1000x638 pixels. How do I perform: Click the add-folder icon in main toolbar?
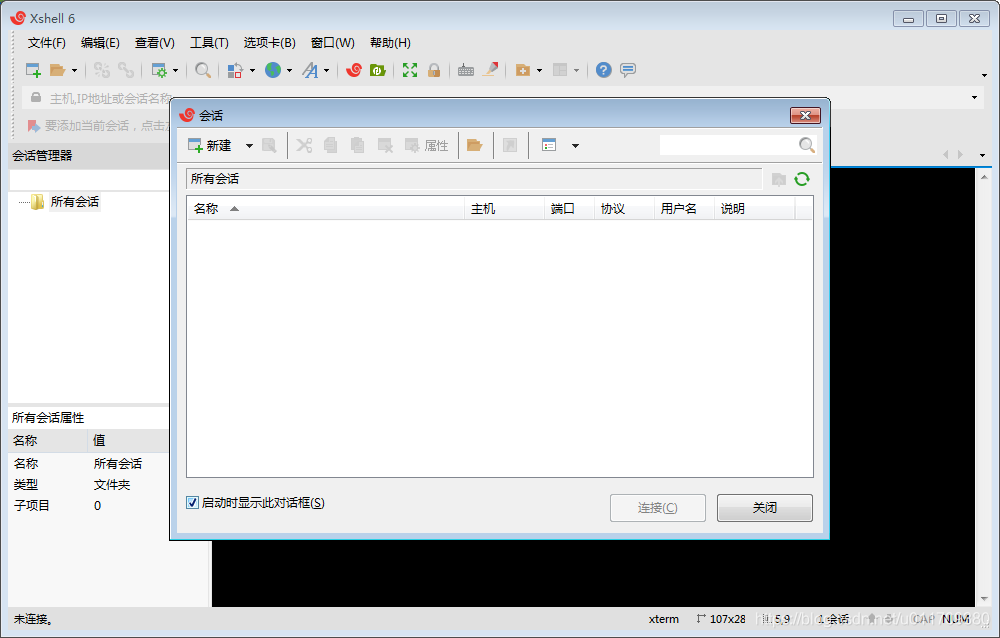click(x=523, y=70)
